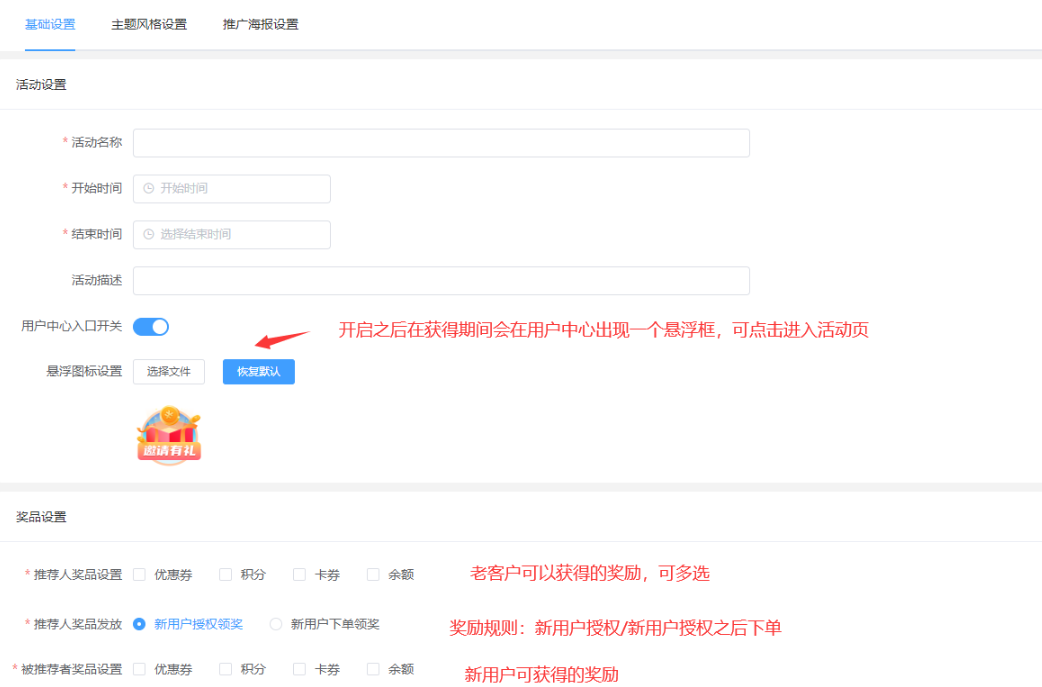Check 余额 for 被推荐者奖品设置
The image size is (1042, 687).
(373, 669)
